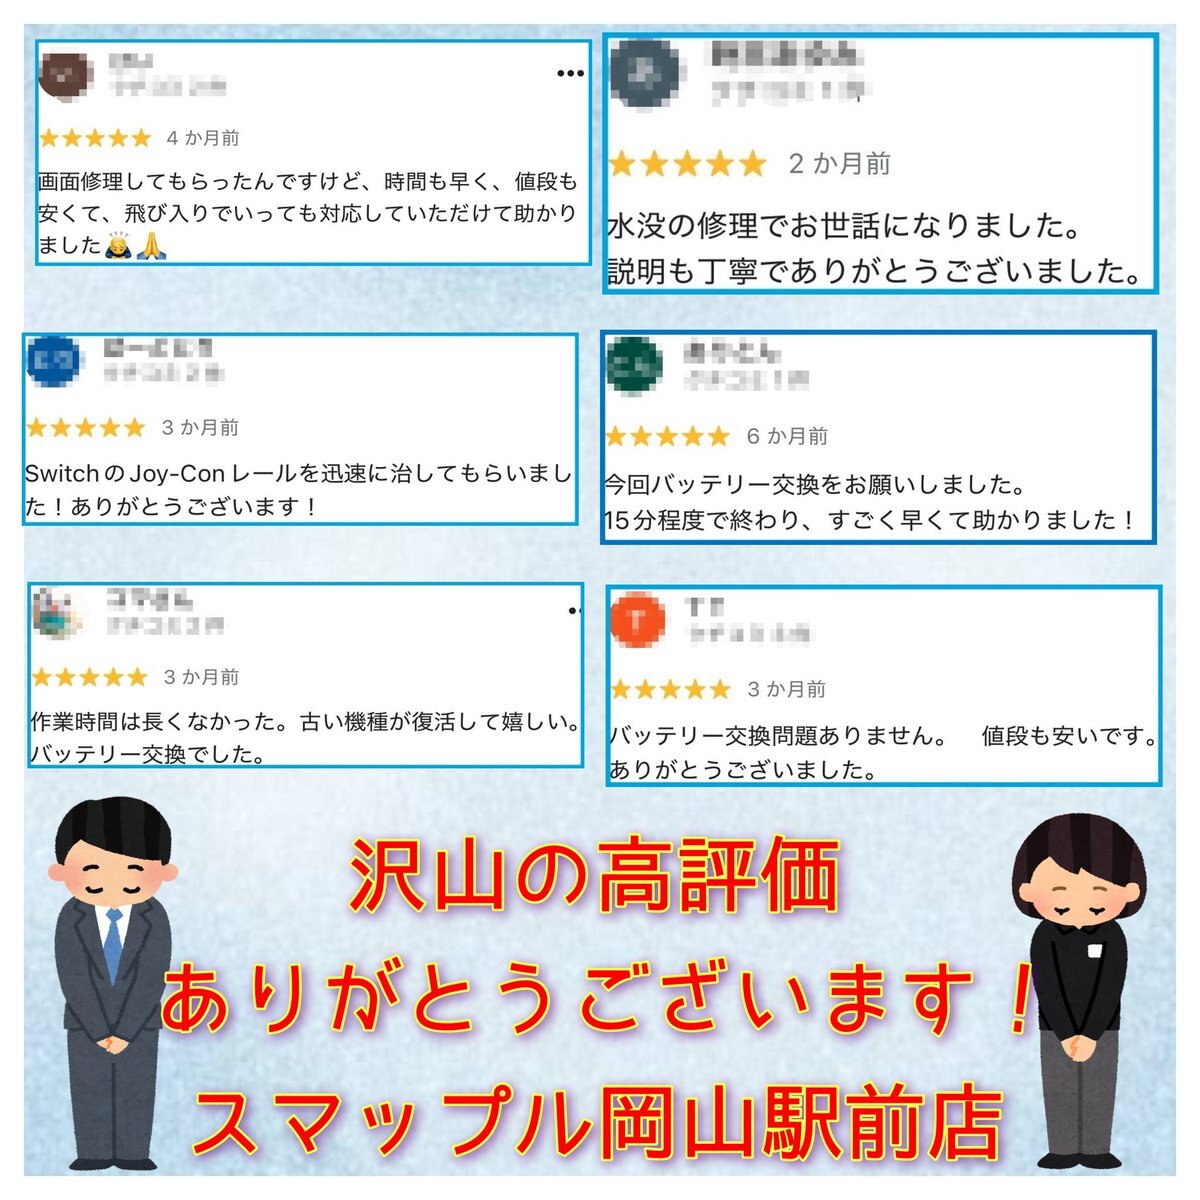
Task: Click the stars on the 4 か月前 review
Action: (x=94, y=138)
